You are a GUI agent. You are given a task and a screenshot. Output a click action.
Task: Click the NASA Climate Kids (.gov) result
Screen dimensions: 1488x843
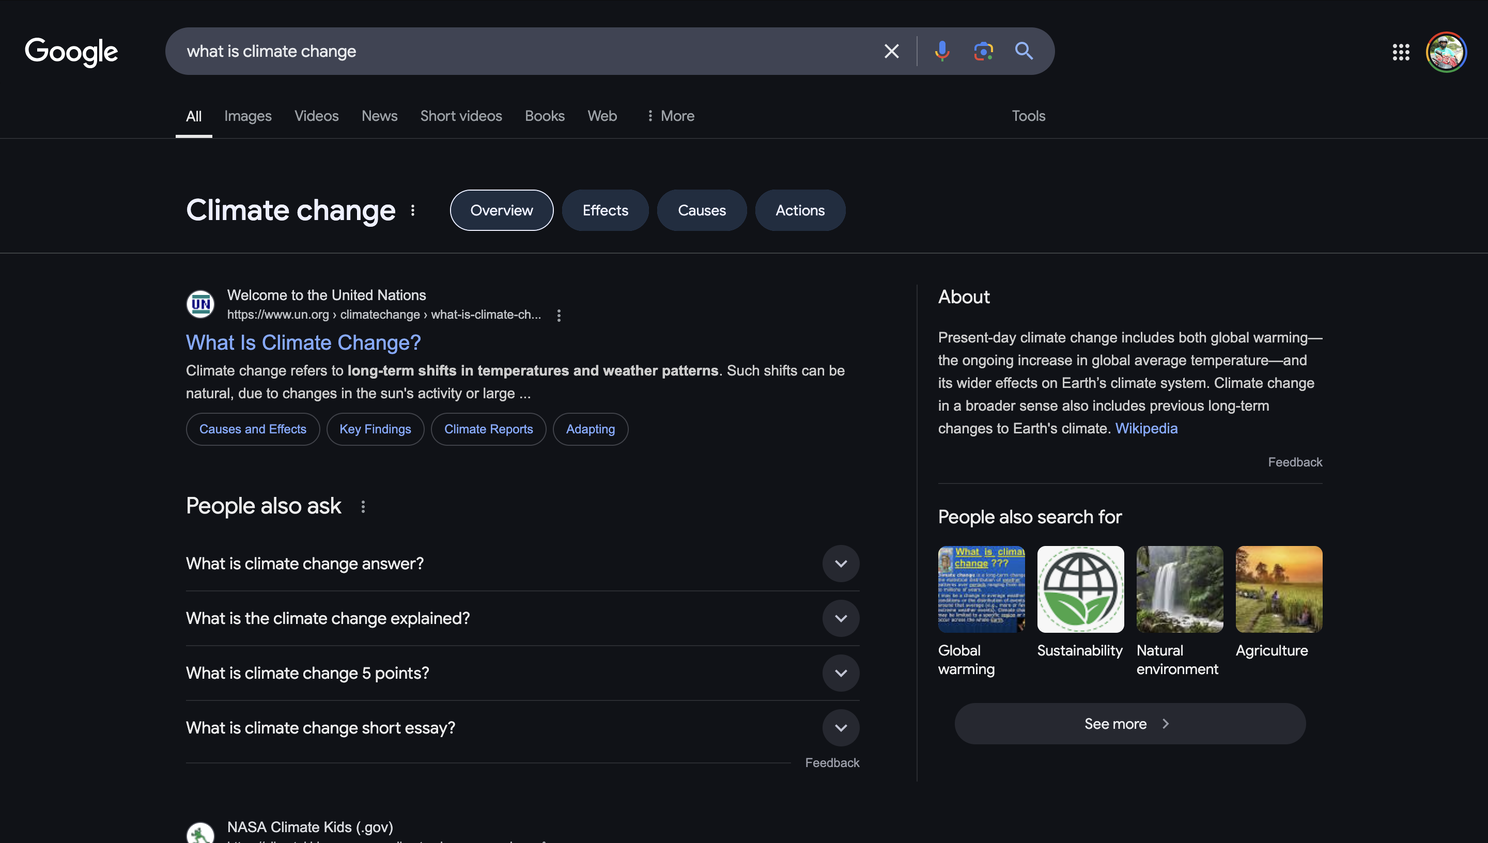click(310, 827)
